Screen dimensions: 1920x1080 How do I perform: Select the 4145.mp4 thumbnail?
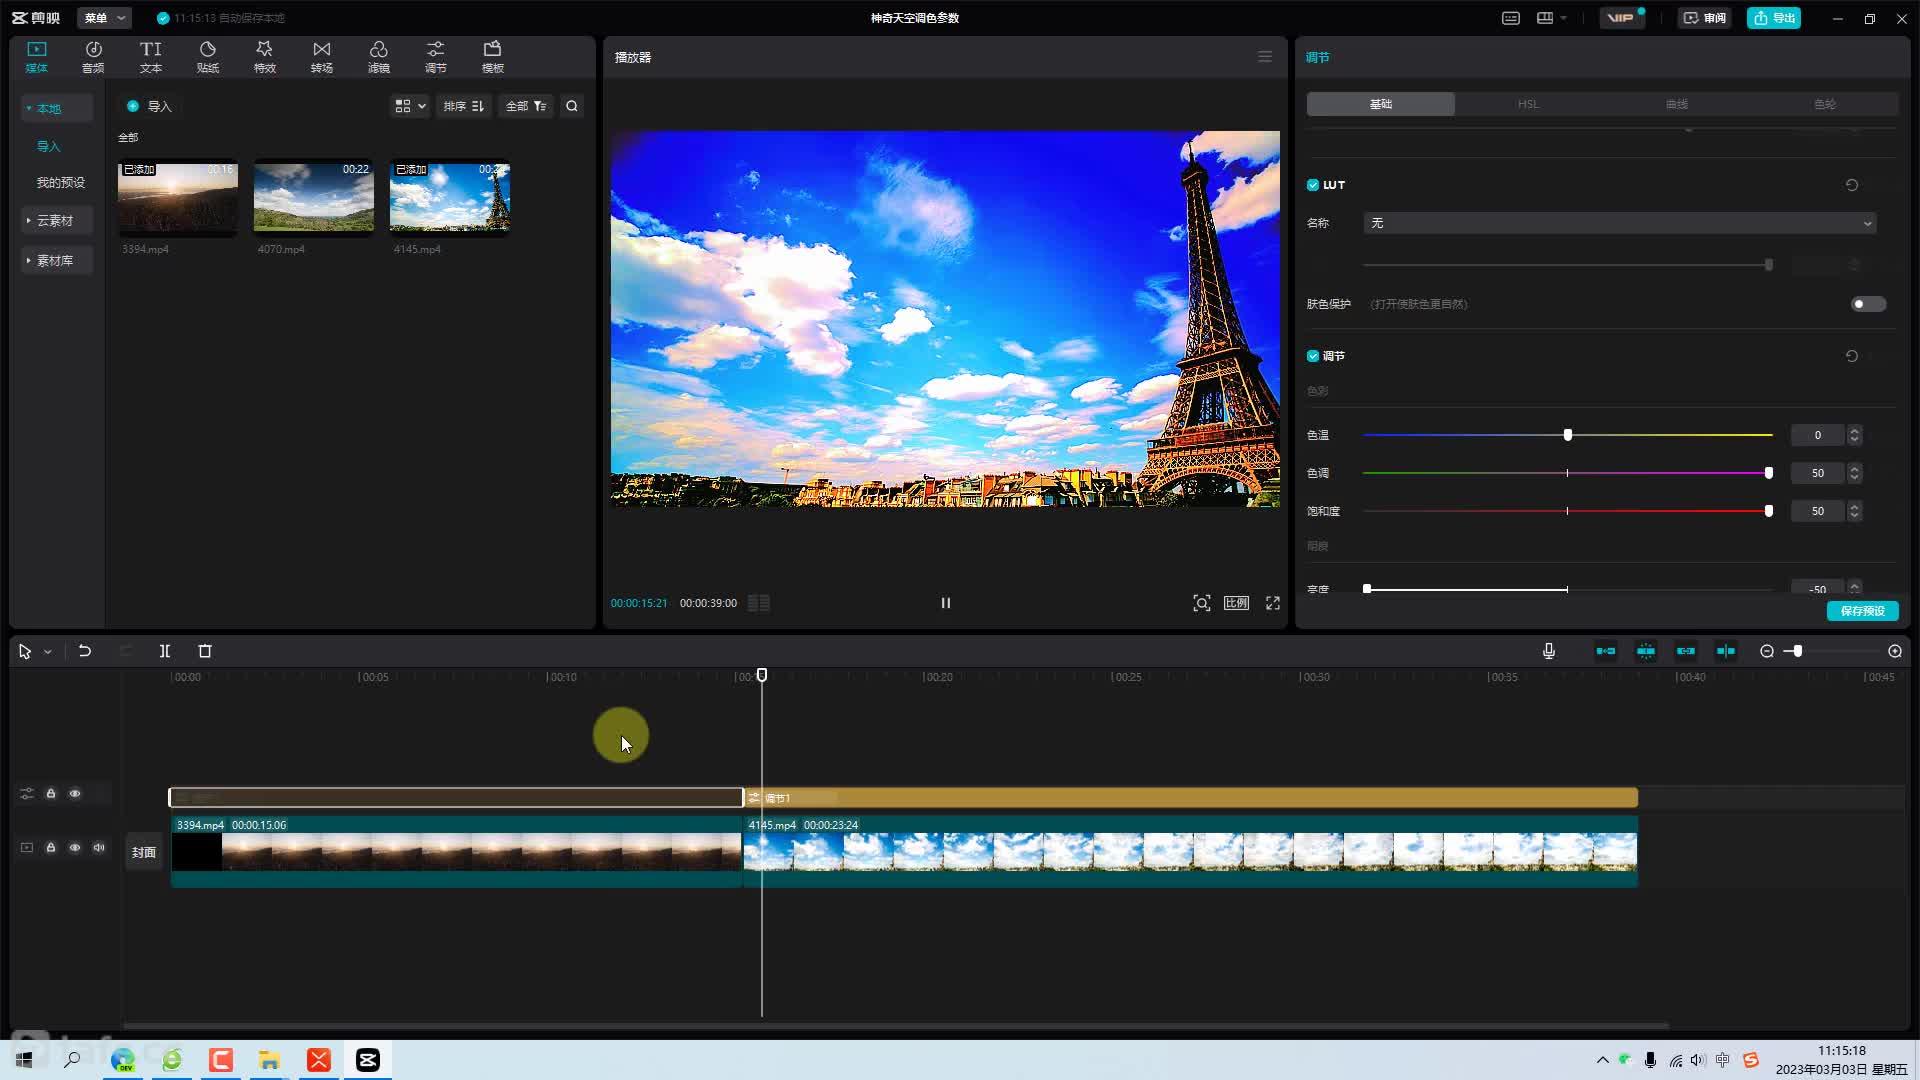point(450,198)
